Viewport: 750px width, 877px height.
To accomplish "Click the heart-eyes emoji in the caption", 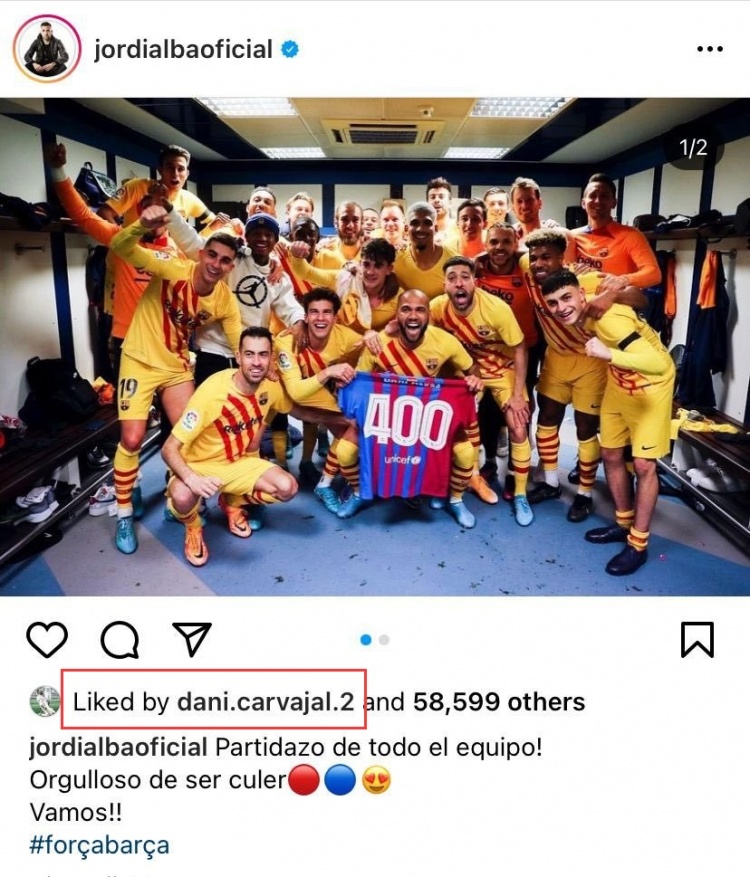I will pos(376,781).
